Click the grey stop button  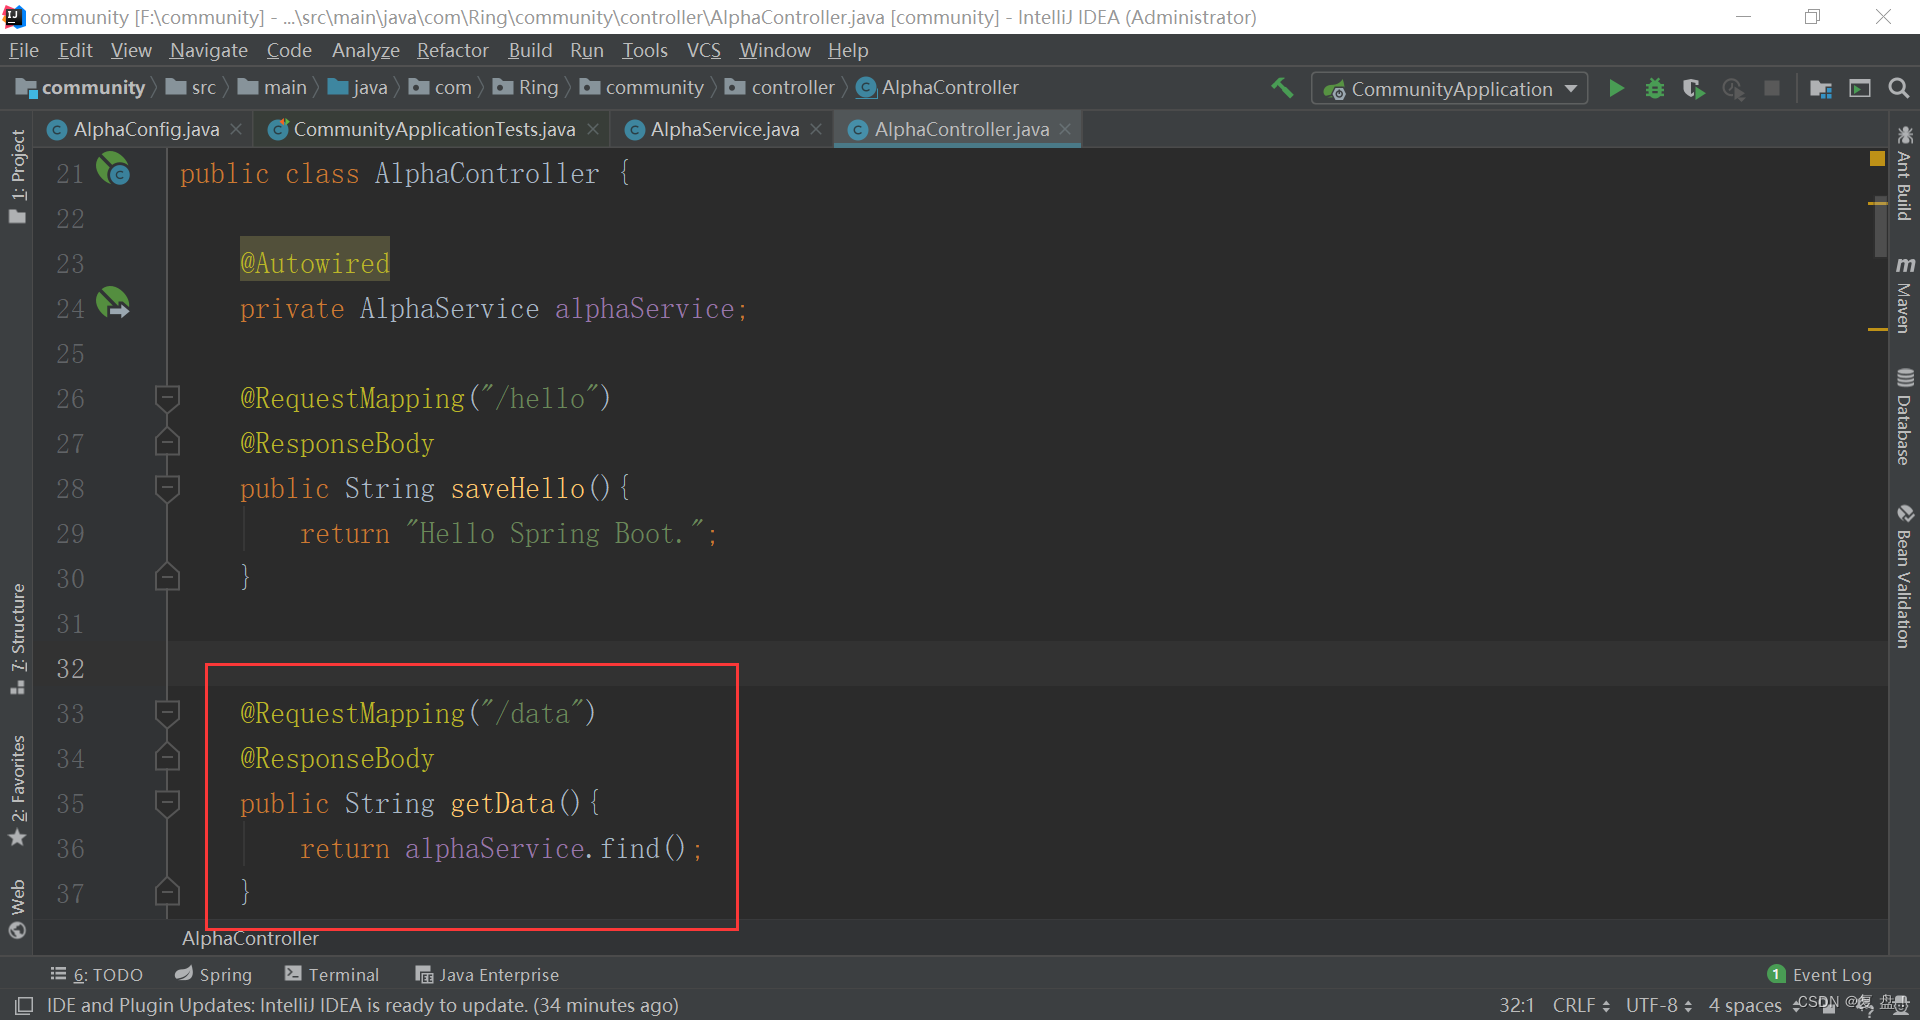pos(1772,88)
